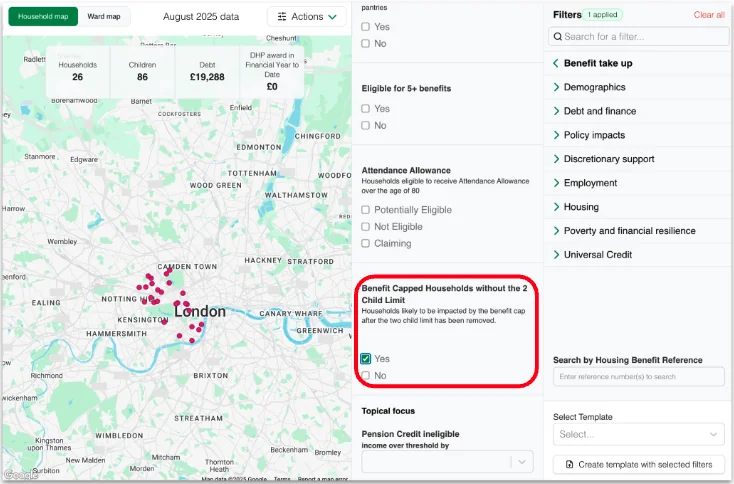Check Potentially Eligible for Attendance Allowance
734x484 pixels.
pos(366,210)
